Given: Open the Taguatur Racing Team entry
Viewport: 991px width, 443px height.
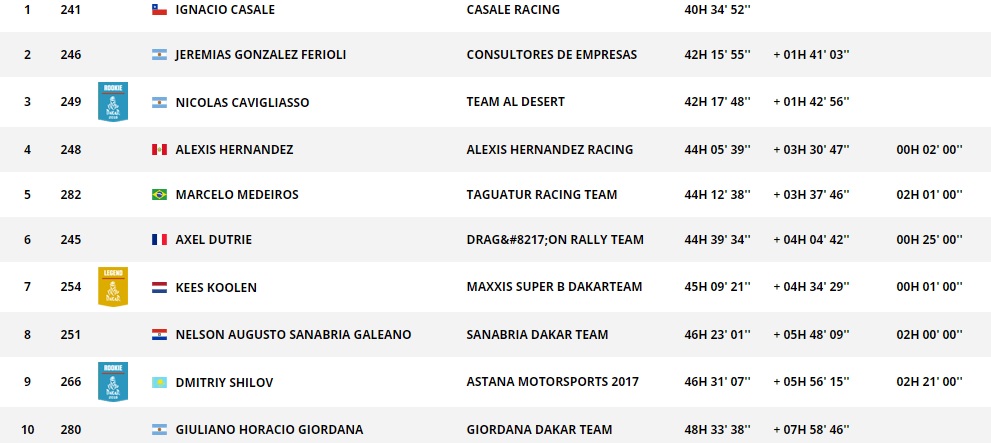Looking at the screenshot, I should pyautogui.click(x=541, y=195).
